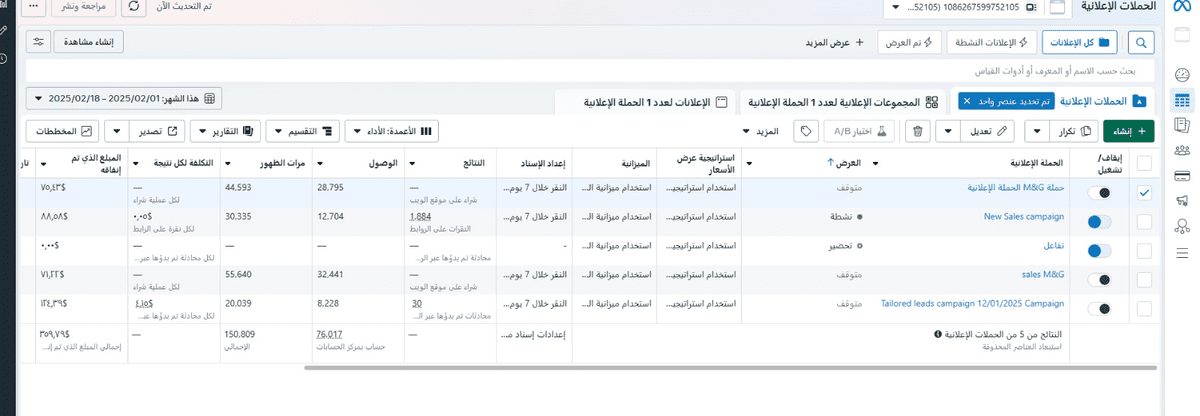Open the billing card icon in sidebar
1200x416 pixels.
[1182, 175]
